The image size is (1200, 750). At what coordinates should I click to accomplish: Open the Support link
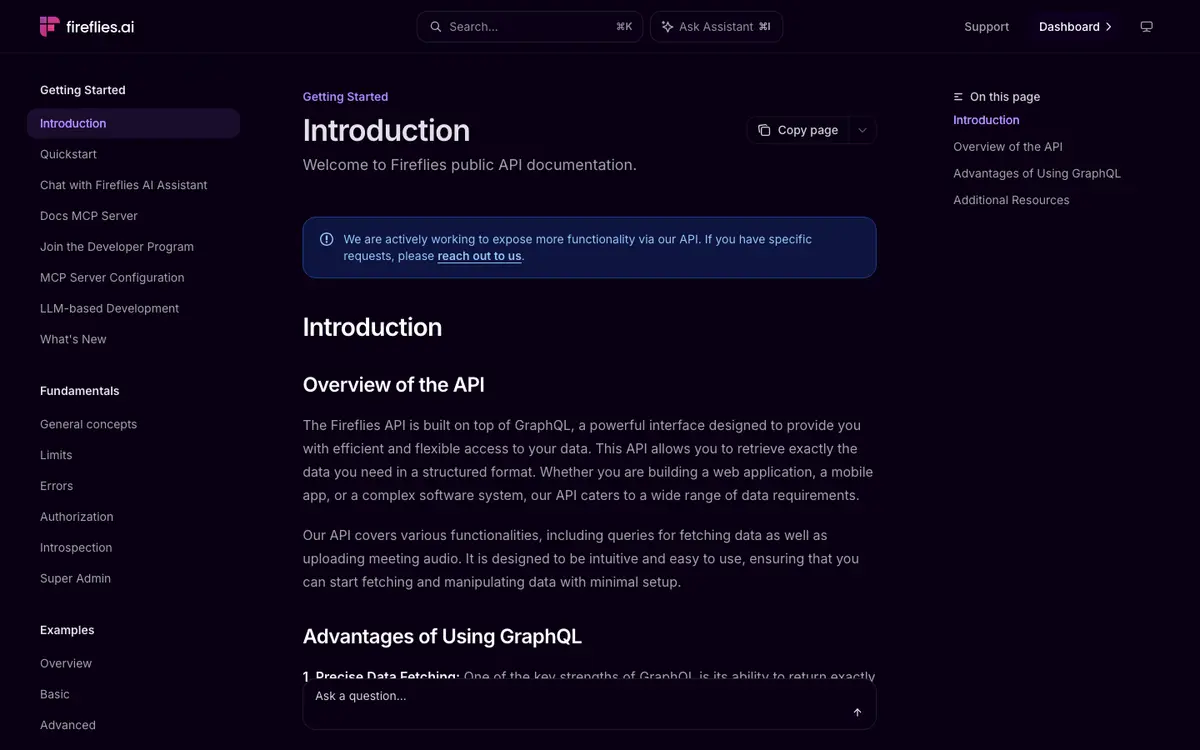point(986,27)
